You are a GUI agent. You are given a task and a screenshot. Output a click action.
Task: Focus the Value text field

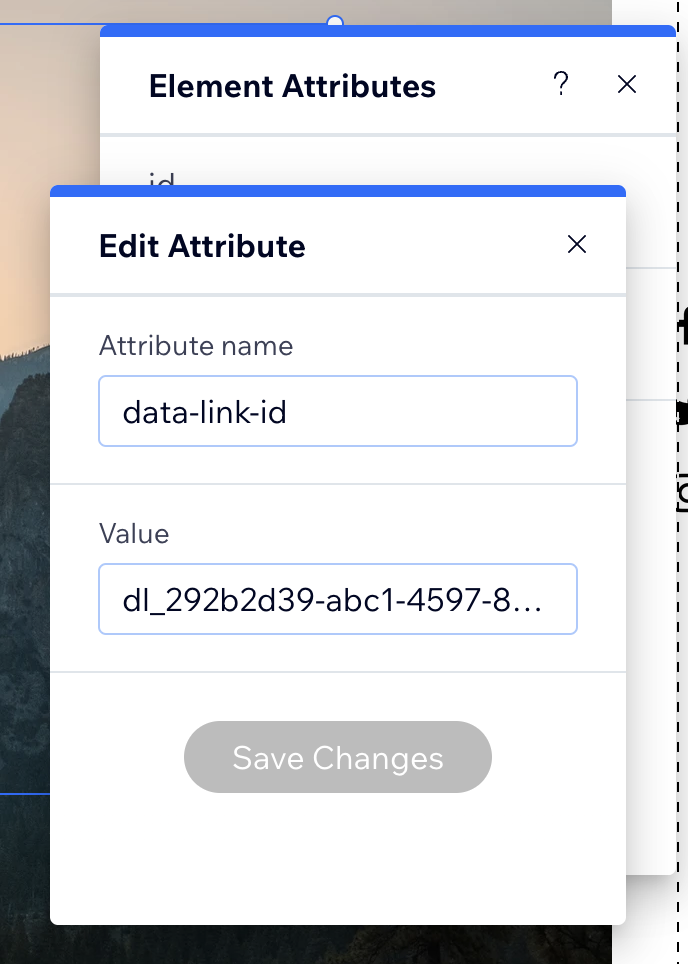pos(337,599)
